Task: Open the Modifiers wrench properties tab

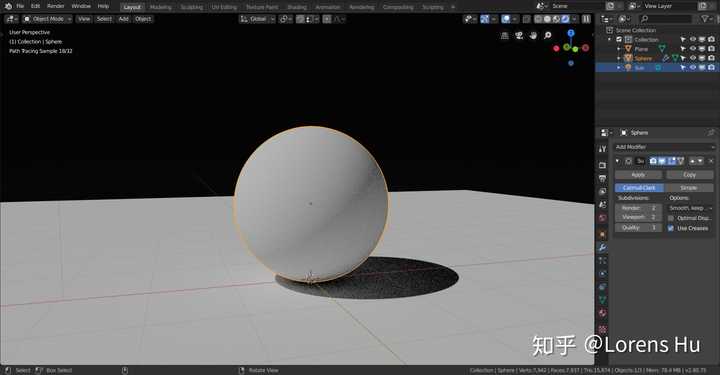Action: tap(602, 248)
